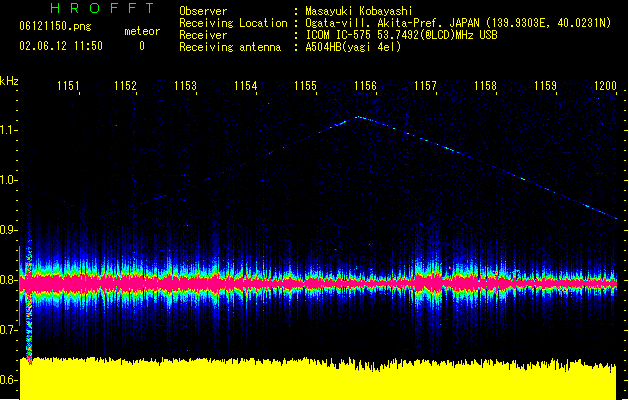Click the 1153 time marker
The height and width of the screenshot is (400, 629).
[185, 86]
